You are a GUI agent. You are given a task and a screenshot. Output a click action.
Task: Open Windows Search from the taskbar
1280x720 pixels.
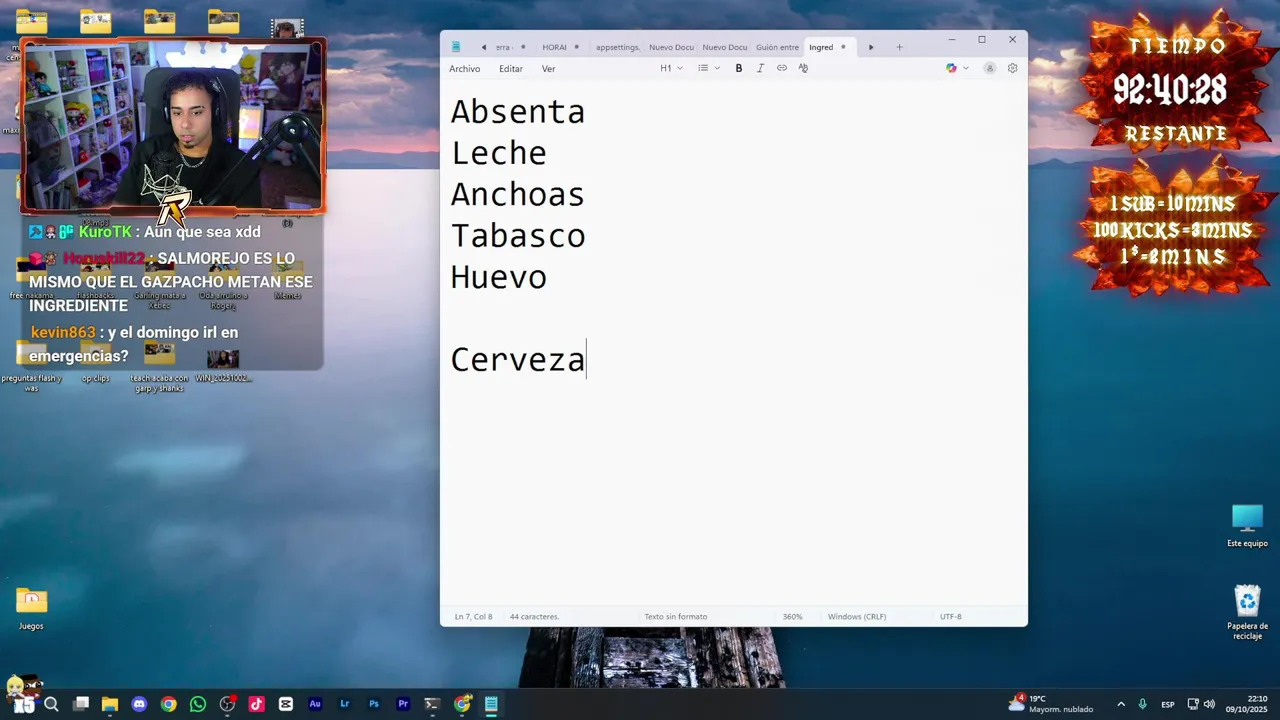point(51,704)
